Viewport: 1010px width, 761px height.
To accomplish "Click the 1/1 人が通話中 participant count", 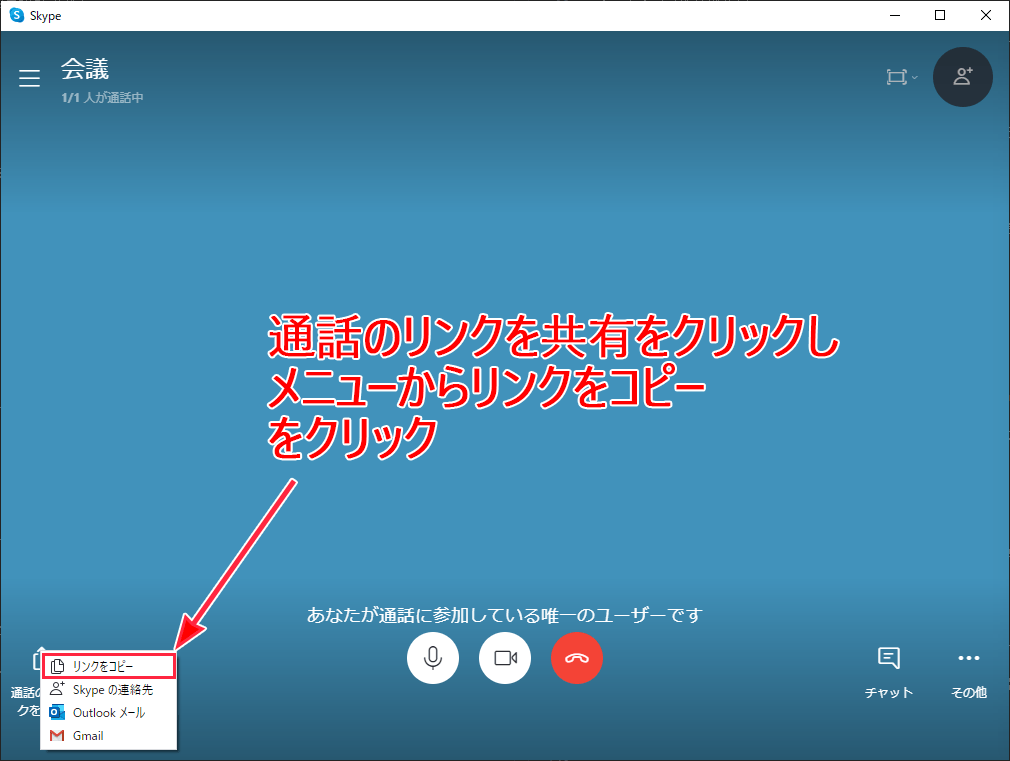I will pyautogui.click(x=102, y=98).
